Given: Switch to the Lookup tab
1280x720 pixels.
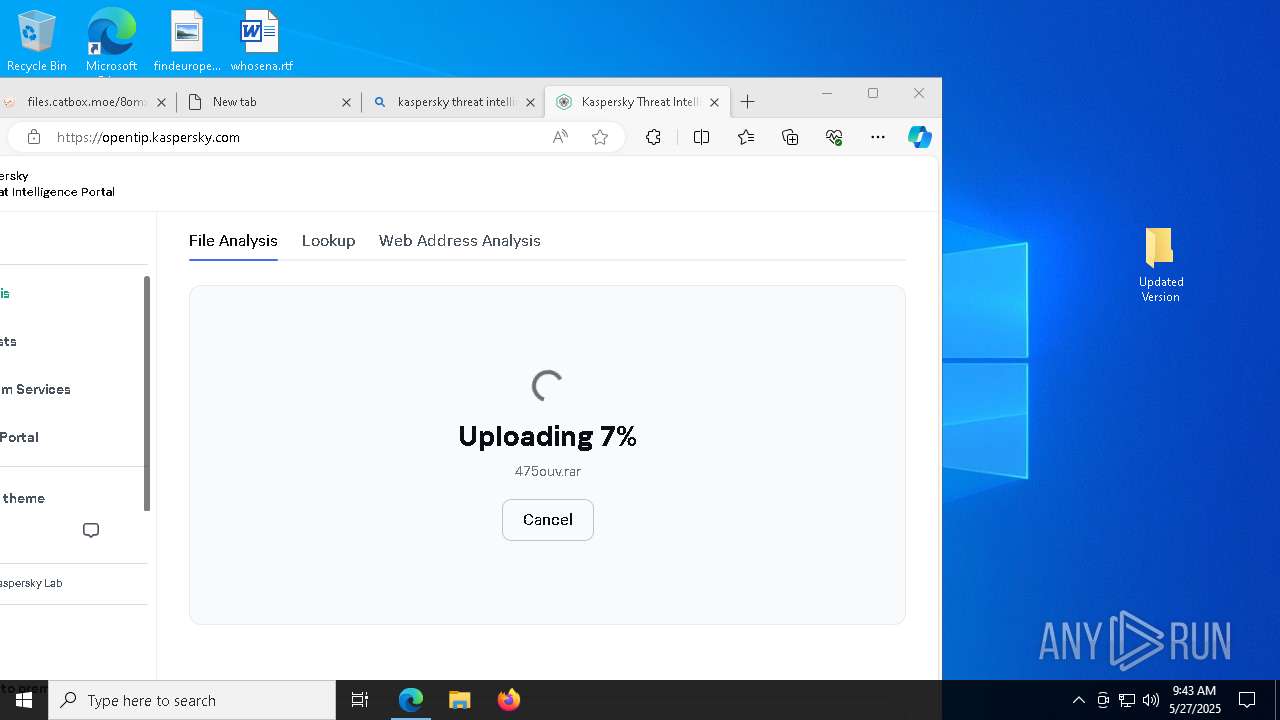Looking at the screenshot, I should click(x=328, y=241).
